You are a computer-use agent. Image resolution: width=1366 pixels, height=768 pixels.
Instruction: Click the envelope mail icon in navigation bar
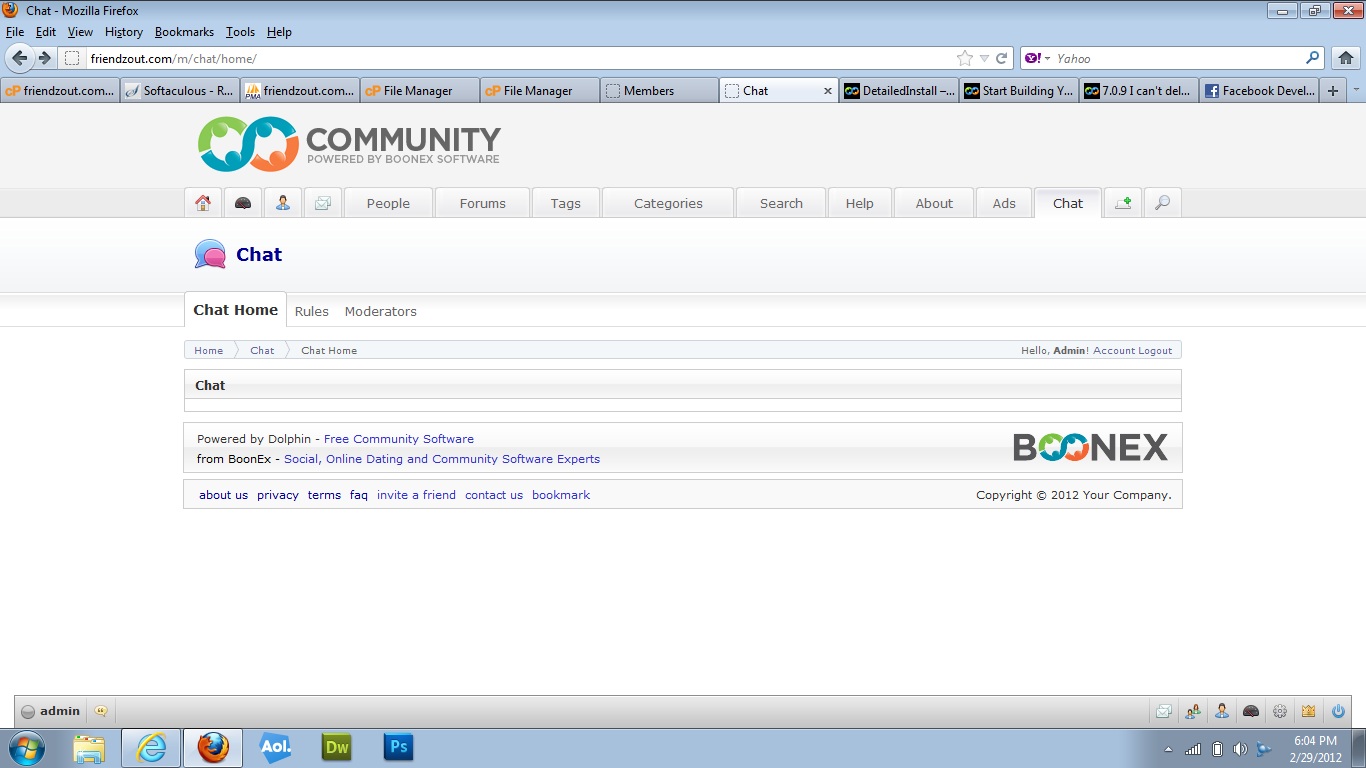pos(323,203)
